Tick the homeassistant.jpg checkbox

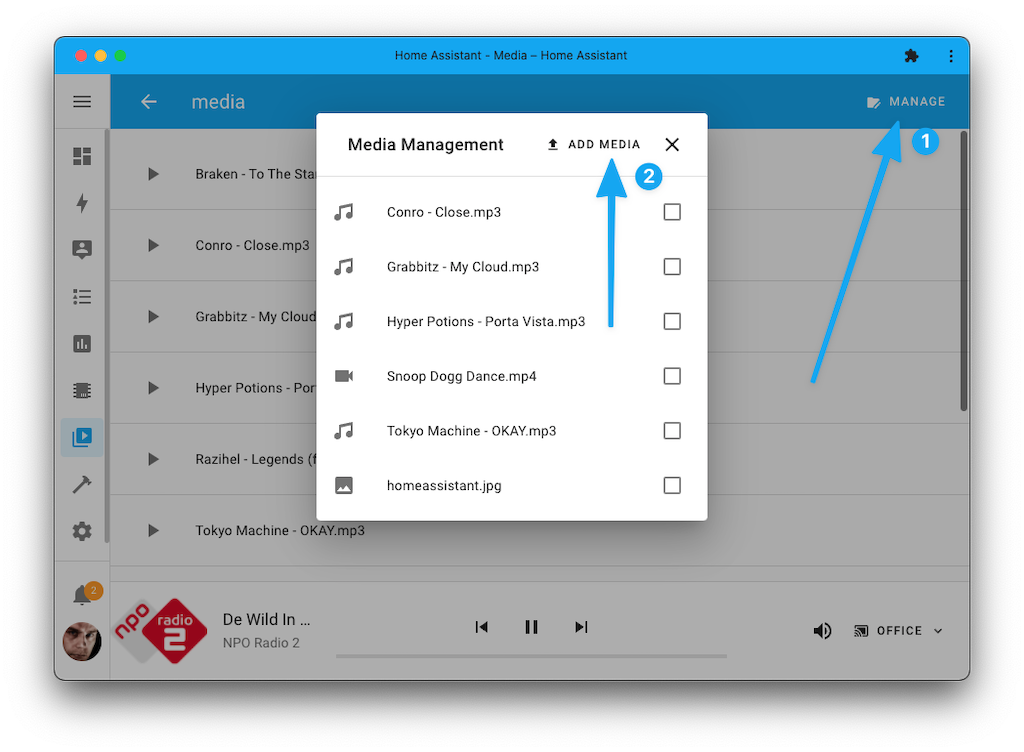[671, 485]
